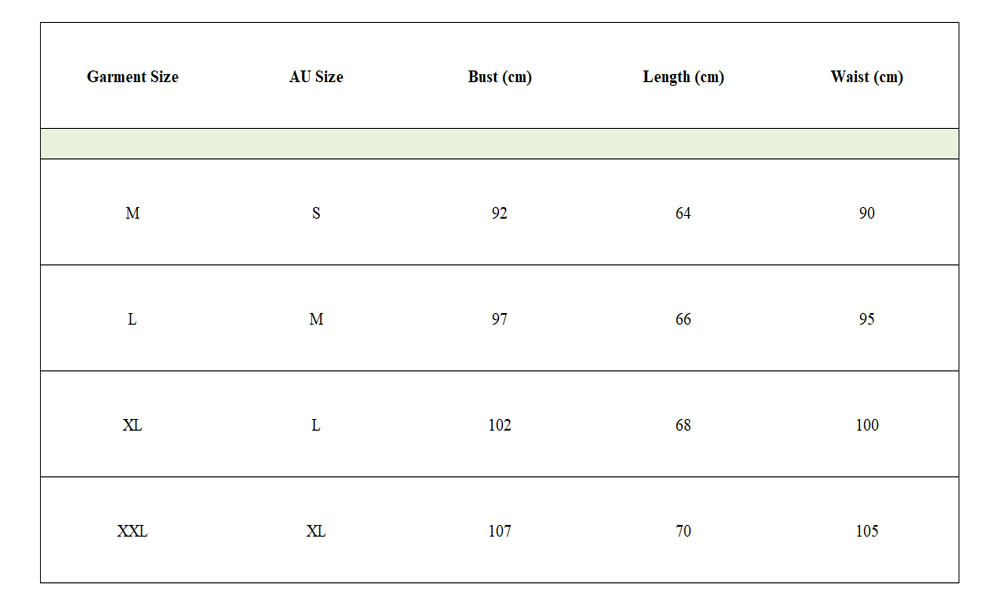
Task: Click AU size S cell
Action: click(316, 213)
